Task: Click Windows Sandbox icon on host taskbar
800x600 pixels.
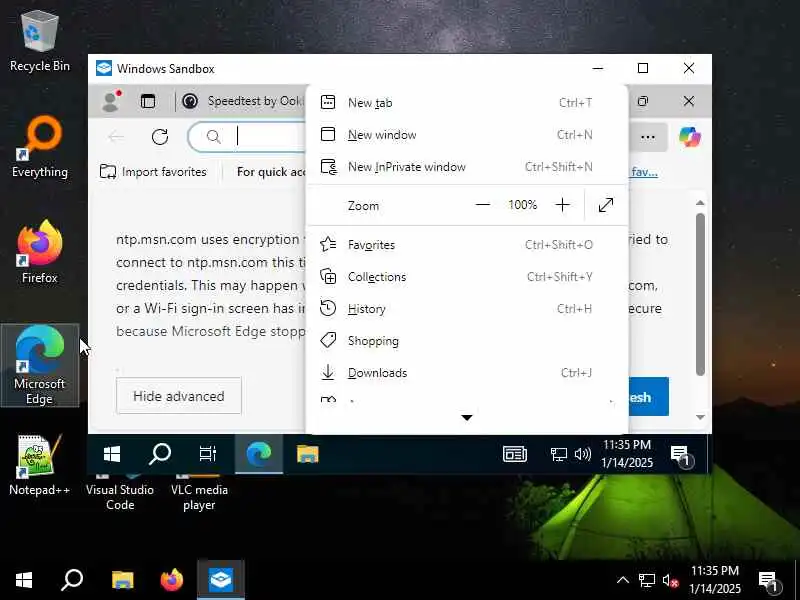Action: (221, 580)
